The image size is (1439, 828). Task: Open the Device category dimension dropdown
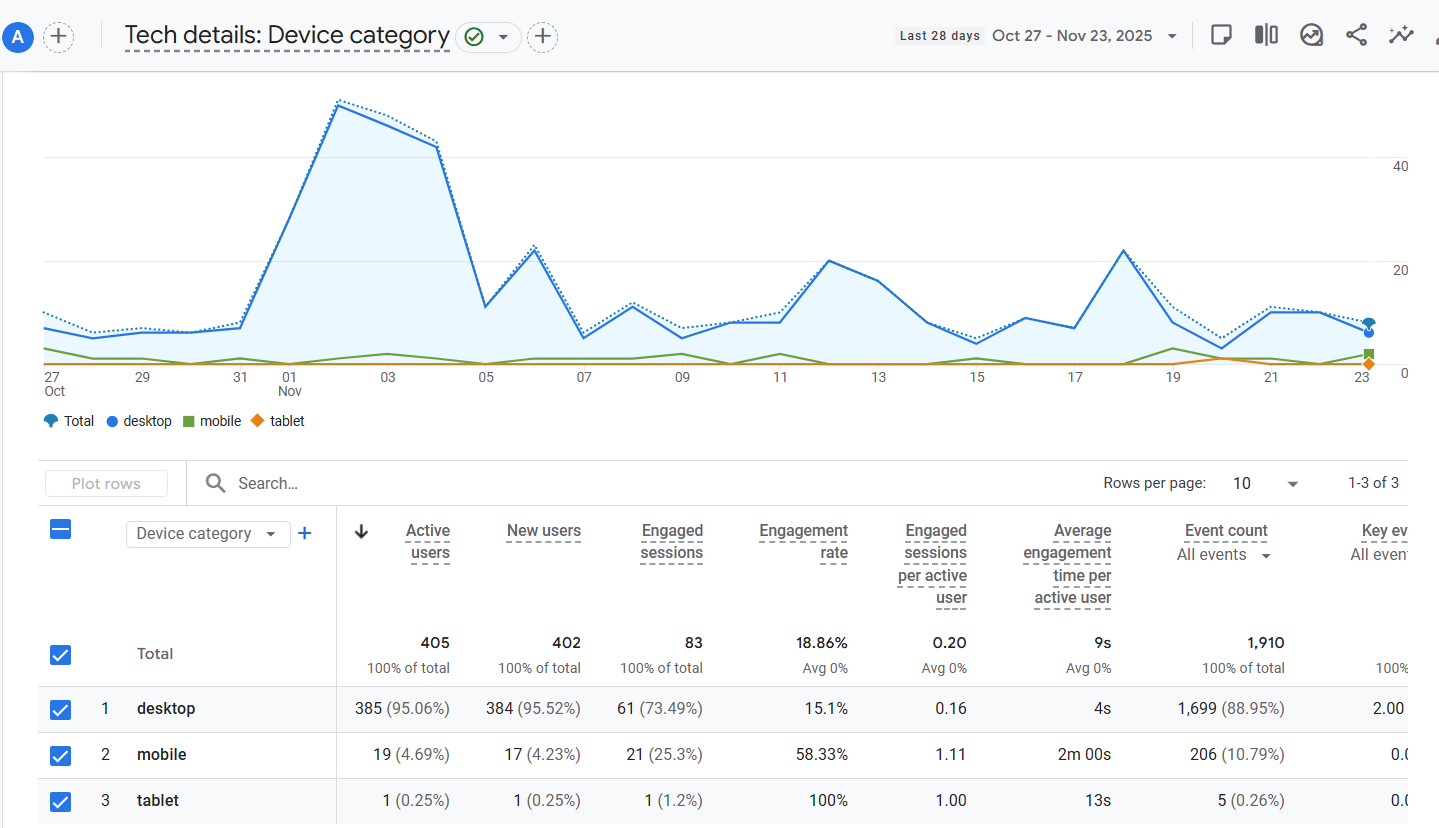[x=208, y=534]
